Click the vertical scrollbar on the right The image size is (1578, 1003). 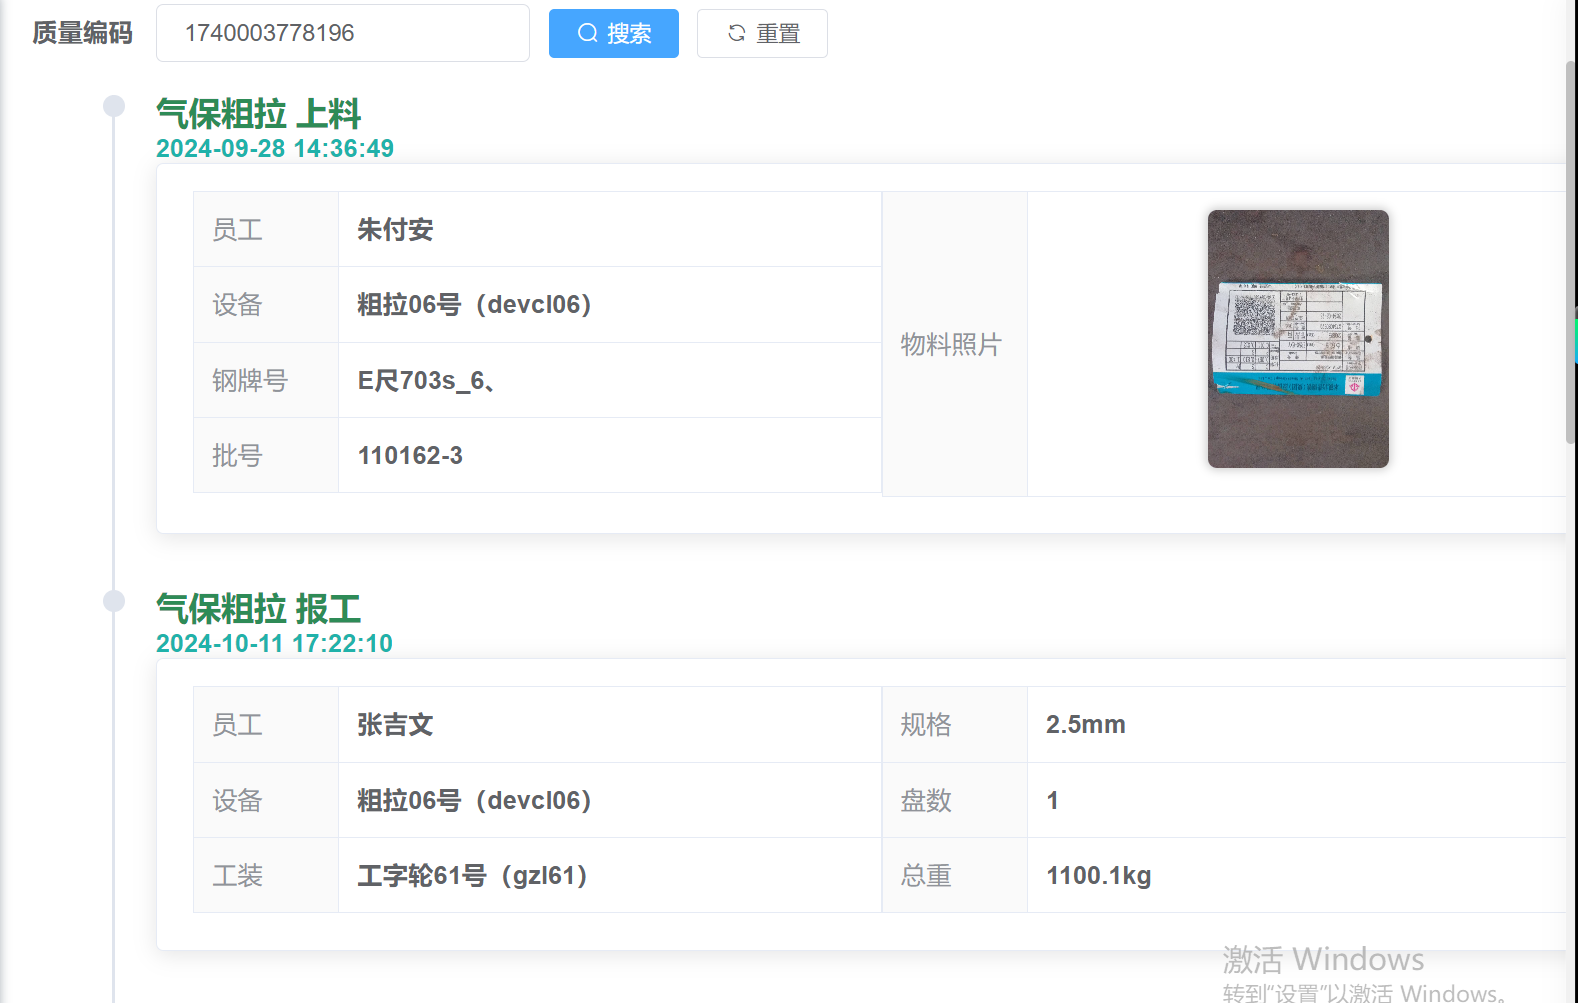click(1570, 250)
